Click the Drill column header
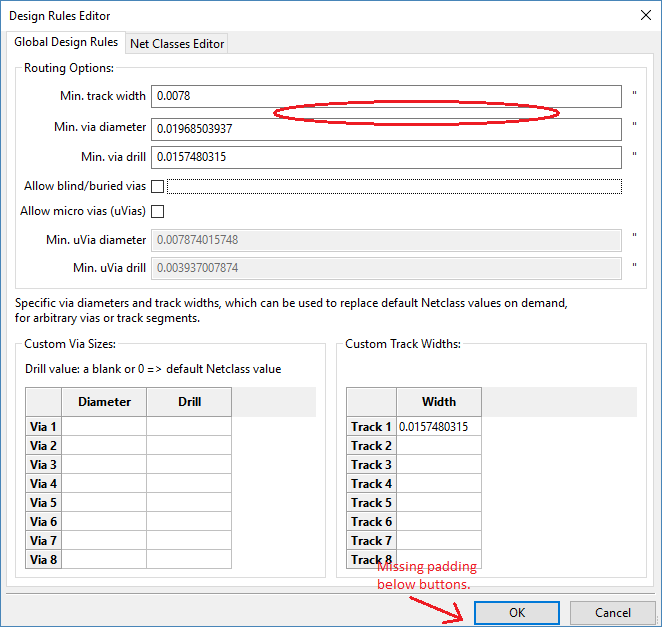Screen dimensions: 662x627 click(x=189, y=402)
